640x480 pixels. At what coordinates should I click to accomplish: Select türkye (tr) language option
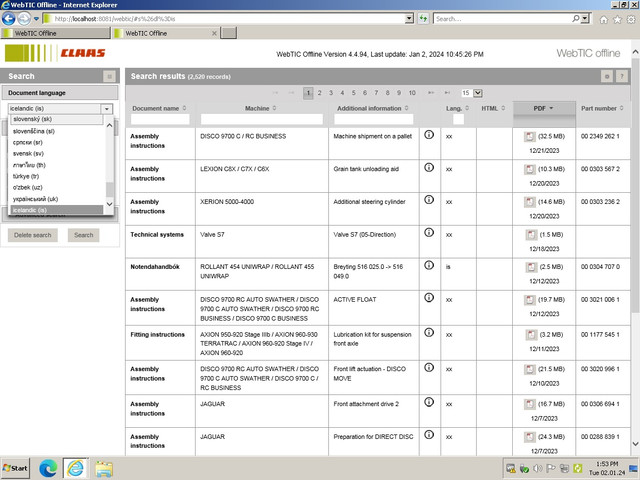(x=56, y=176)
